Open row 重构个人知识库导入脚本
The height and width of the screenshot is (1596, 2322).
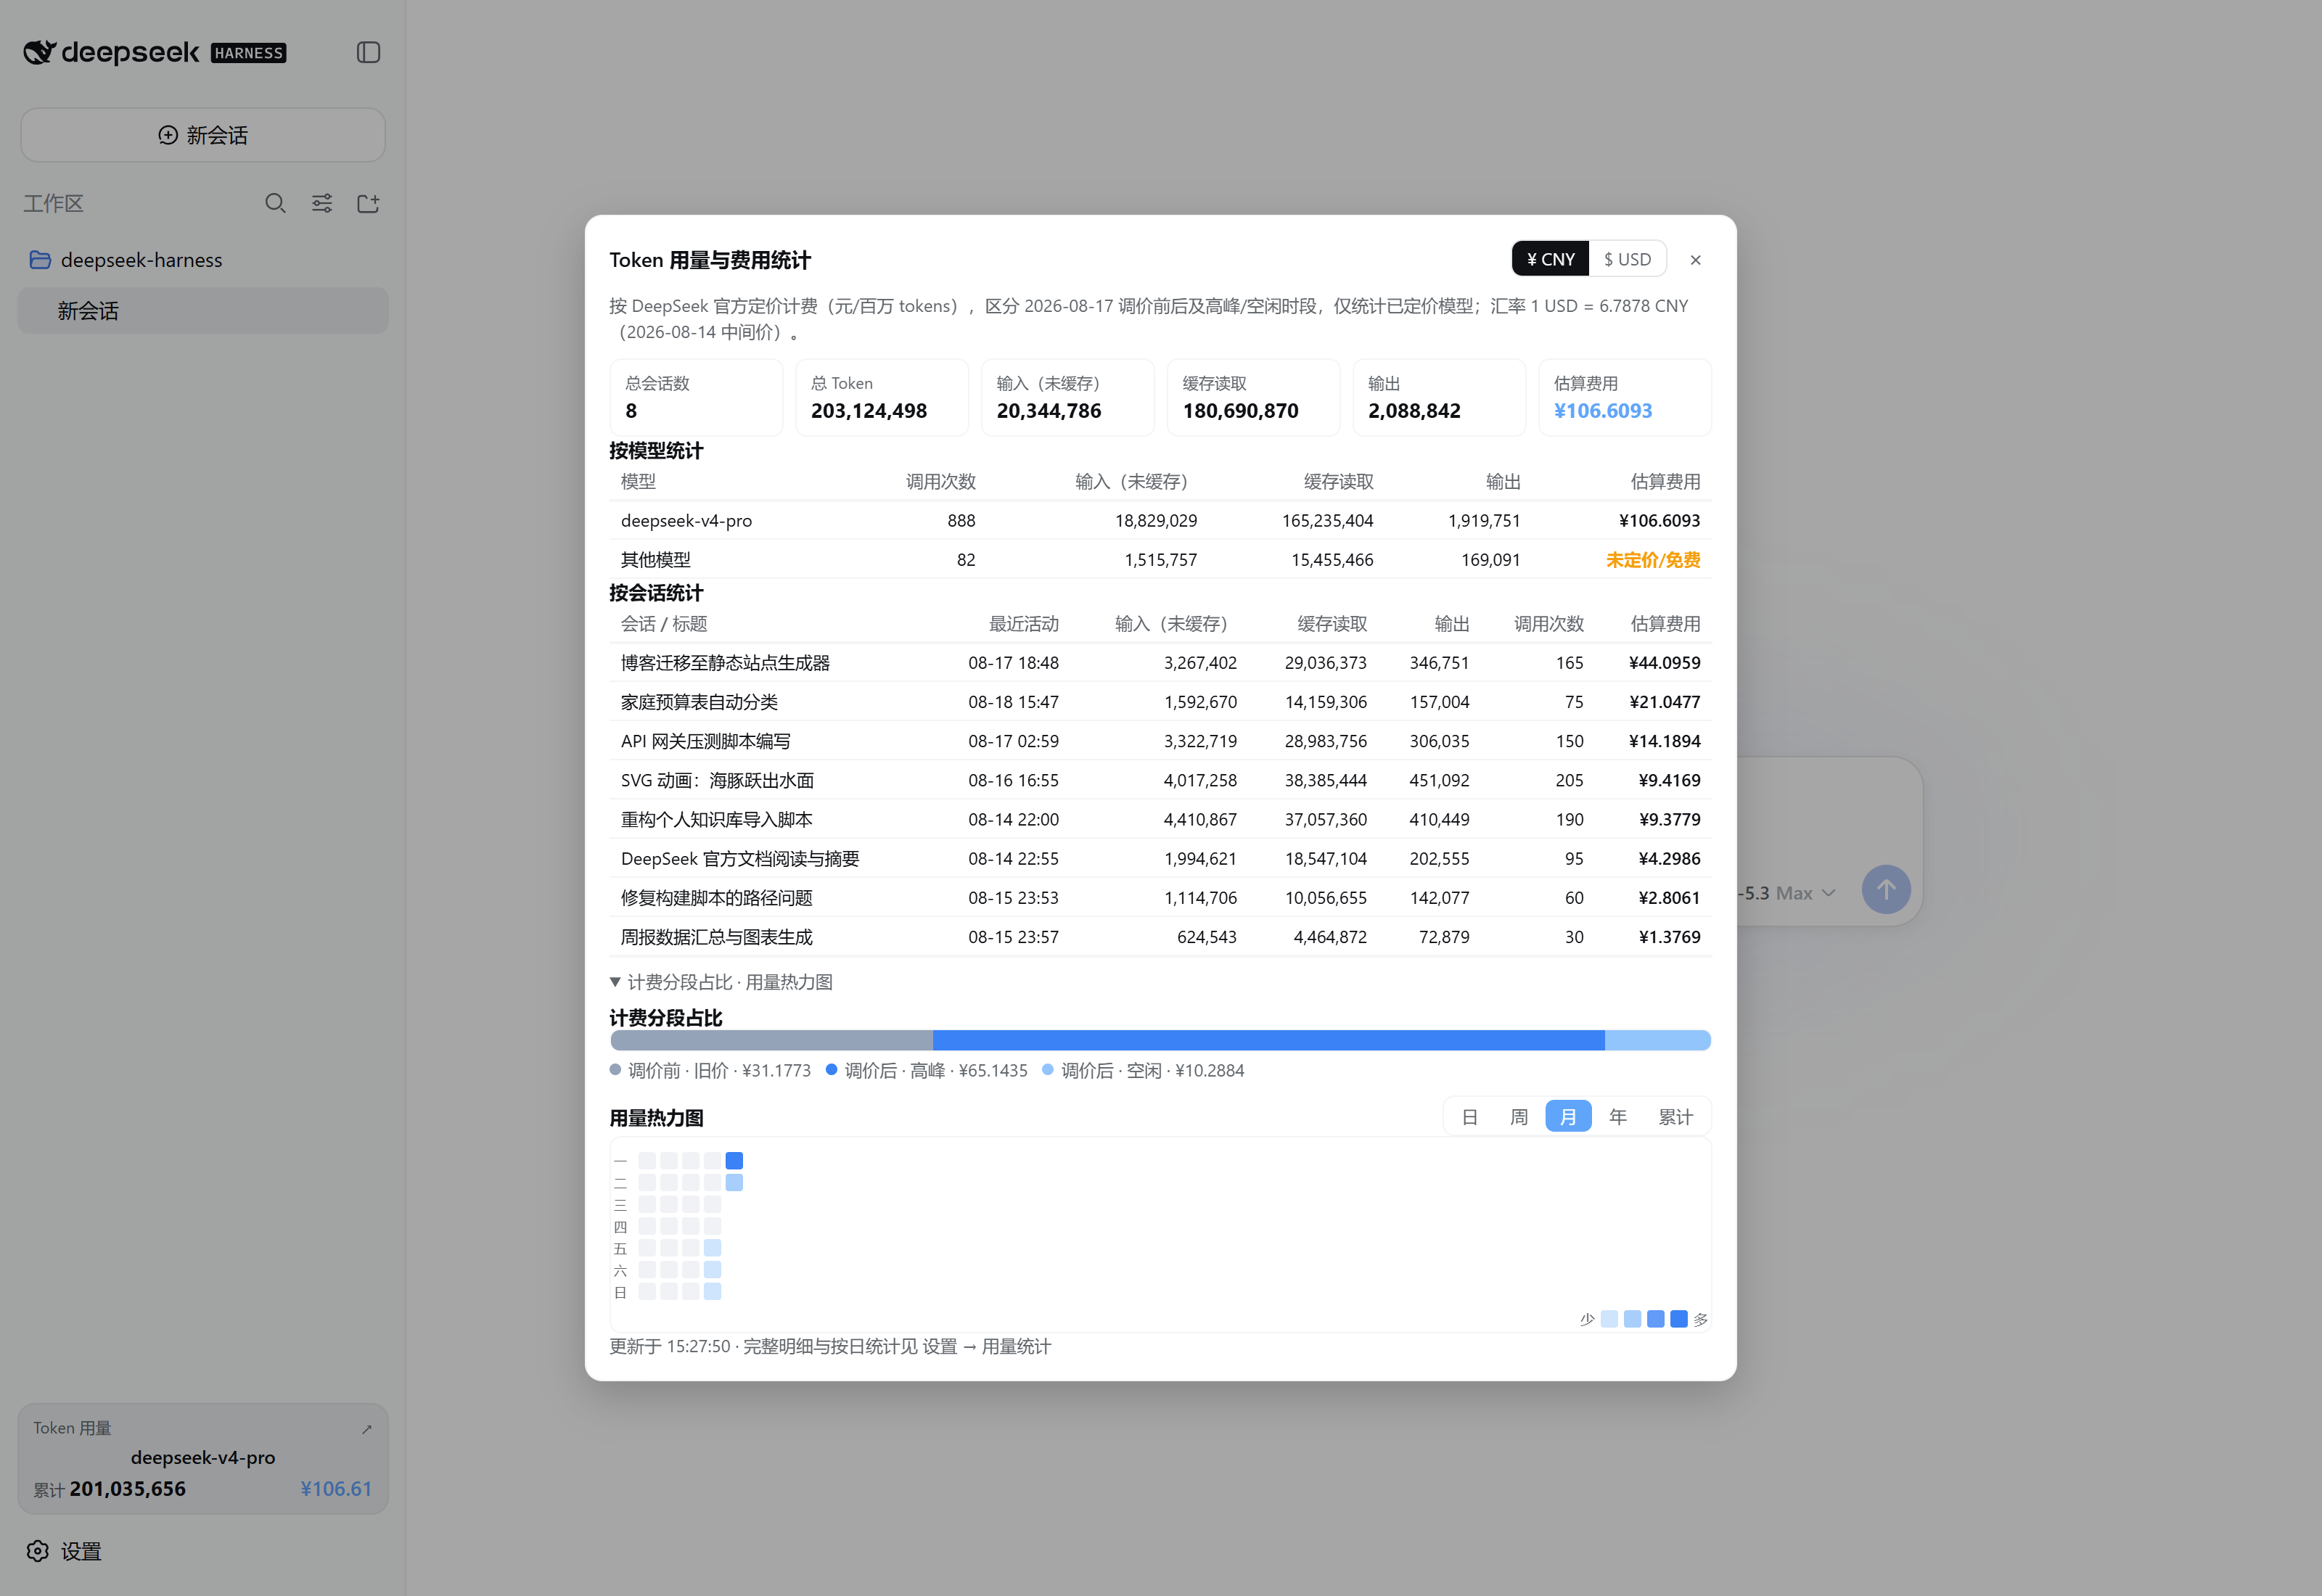tap(1160, 820)
